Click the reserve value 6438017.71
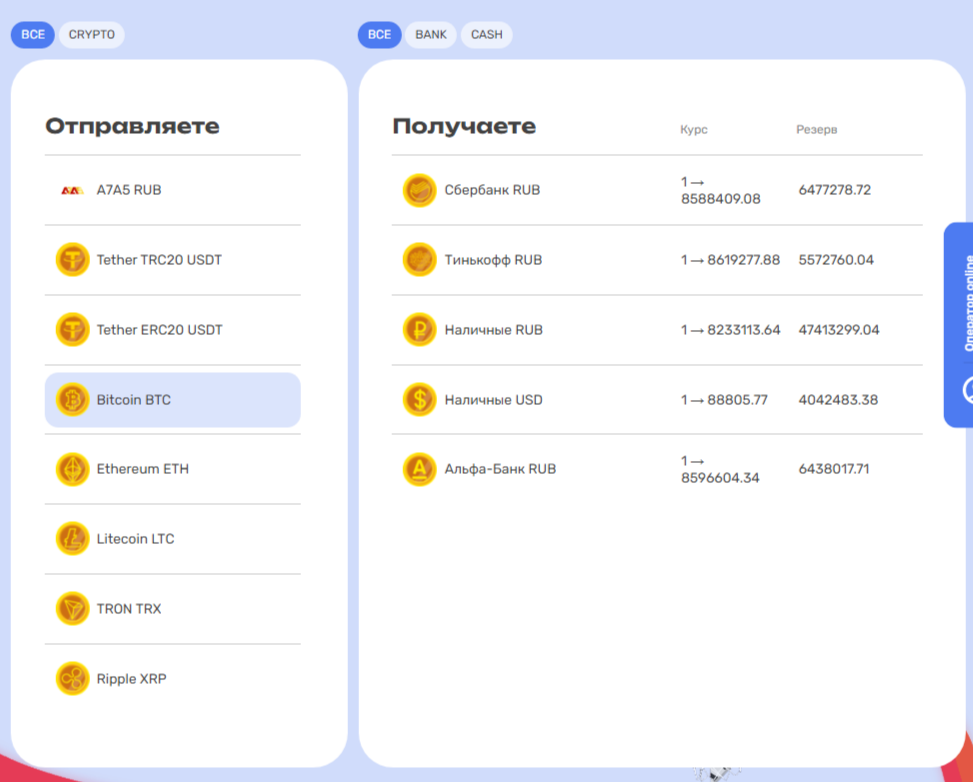 pyautogui.click(x=833, y=469)
